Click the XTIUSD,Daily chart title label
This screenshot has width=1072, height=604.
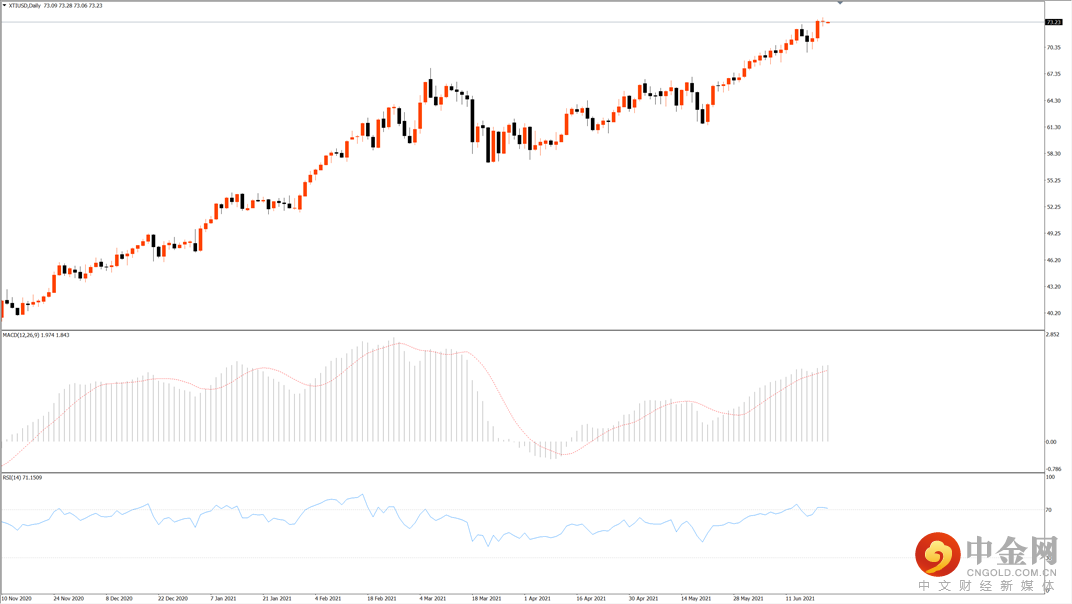coord(25,5)
